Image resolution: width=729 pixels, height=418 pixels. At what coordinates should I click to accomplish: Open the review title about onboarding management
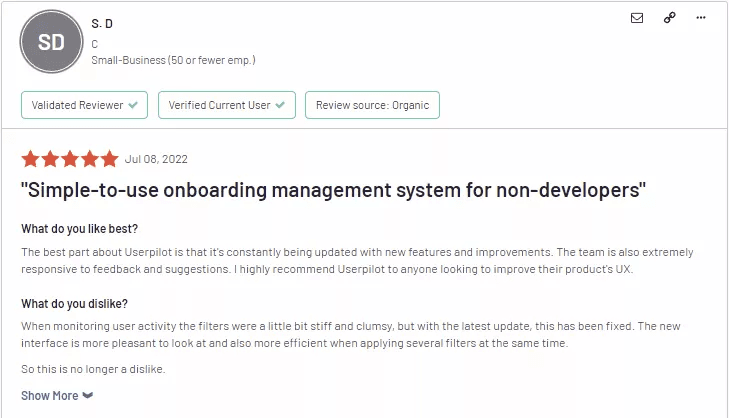click(333, 190)
